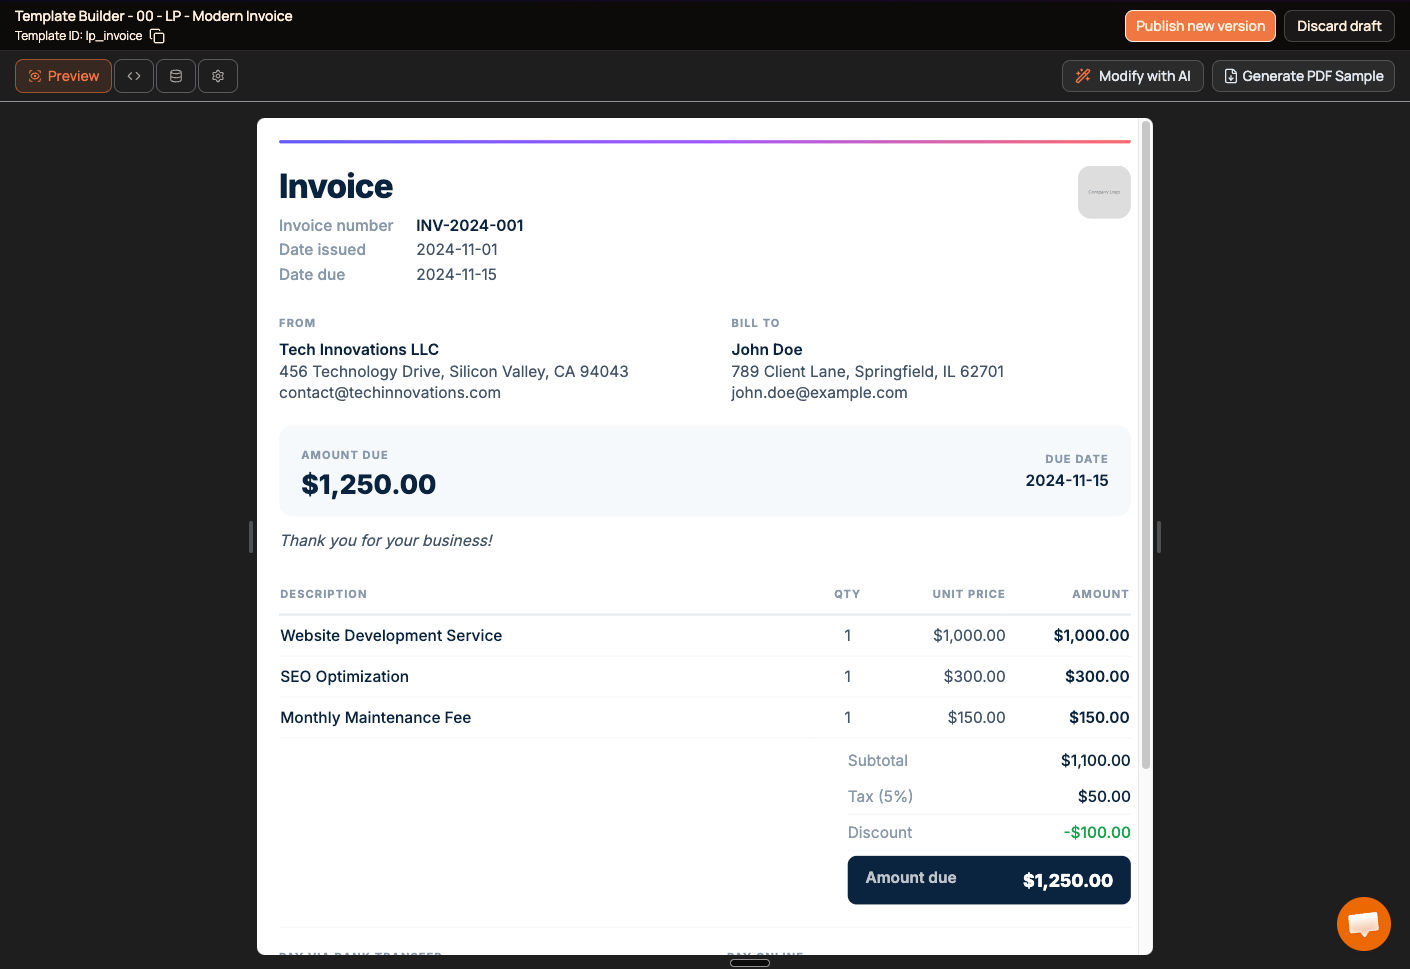Open the test data database icon
The image size is (1410, 969).
[x=175, y=75]
